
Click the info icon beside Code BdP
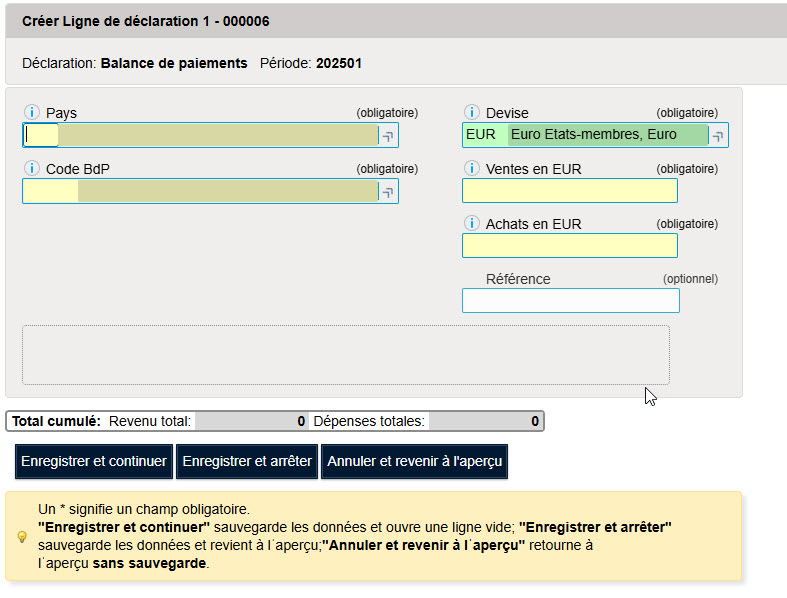coord(32,168)
